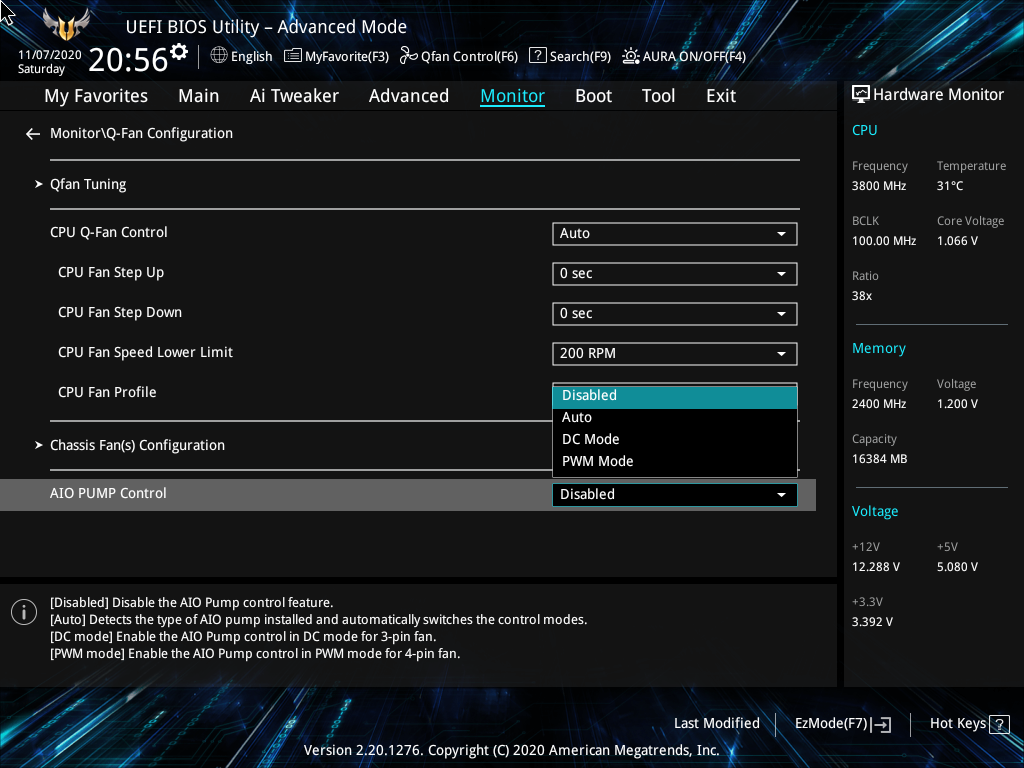Click English language selector text
This screenshot has width=1024, height=768.
(251, 57)
